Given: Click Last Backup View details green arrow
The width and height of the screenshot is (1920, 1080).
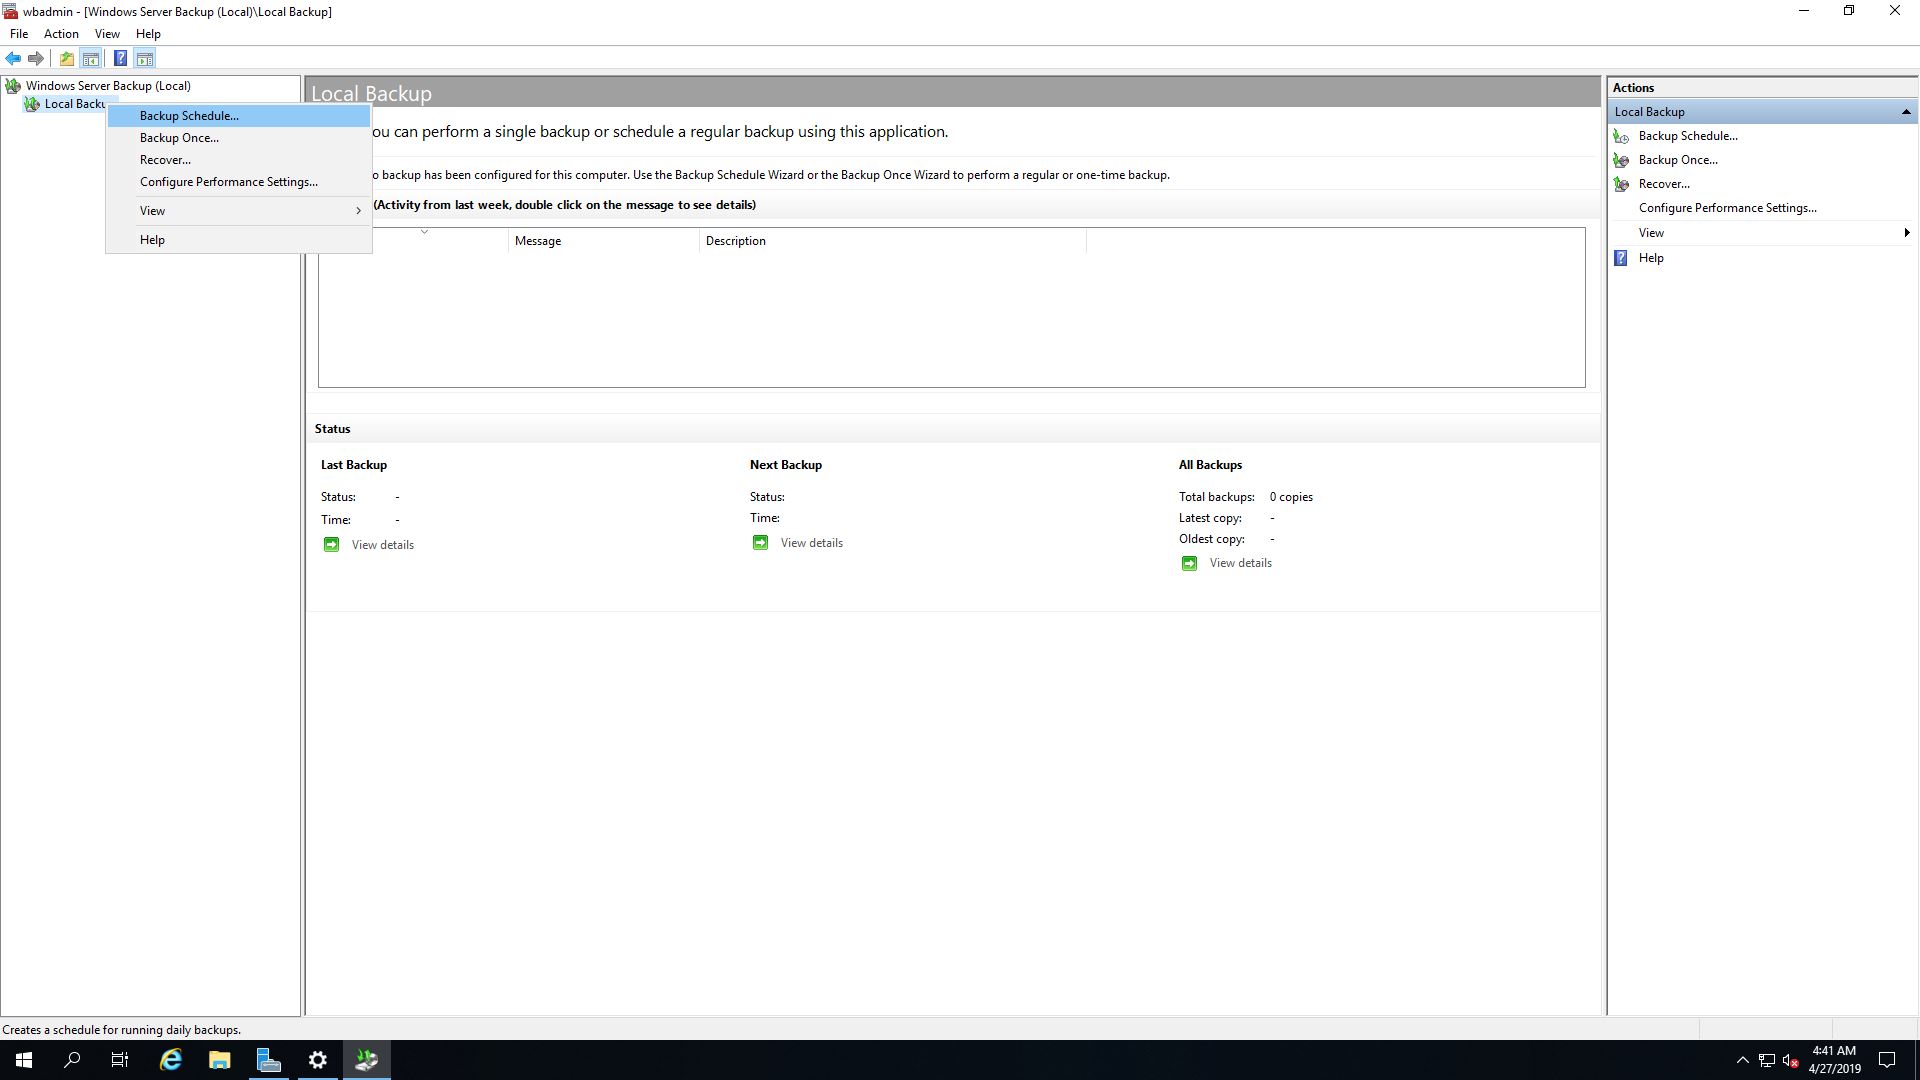Looking at the screenshot, I should point(331,545).
